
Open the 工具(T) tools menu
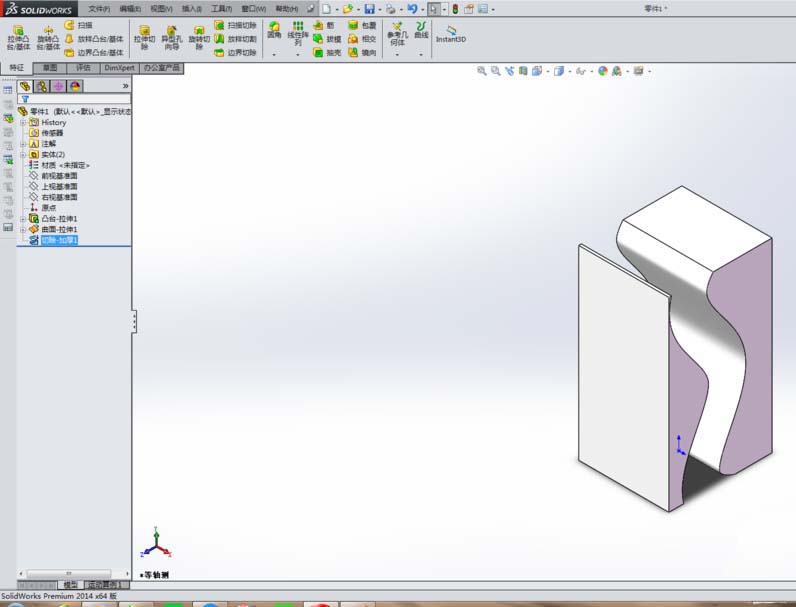[x=221, y=9]
